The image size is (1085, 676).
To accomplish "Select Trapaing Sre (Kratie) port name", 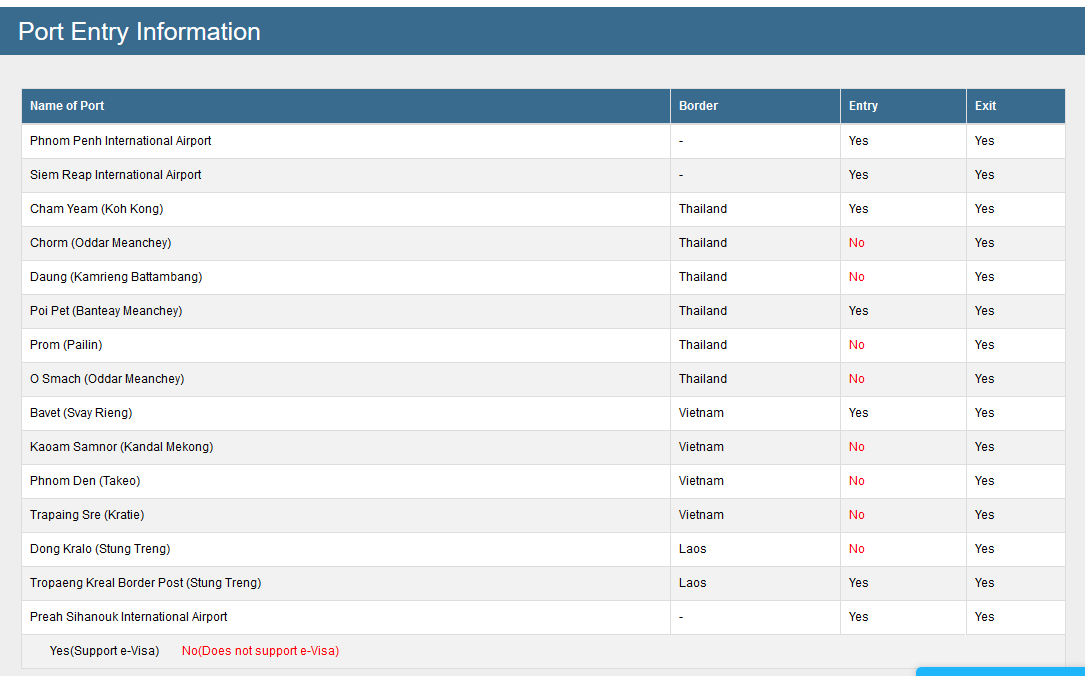I will pyautogui.click(x=87, y=515).
